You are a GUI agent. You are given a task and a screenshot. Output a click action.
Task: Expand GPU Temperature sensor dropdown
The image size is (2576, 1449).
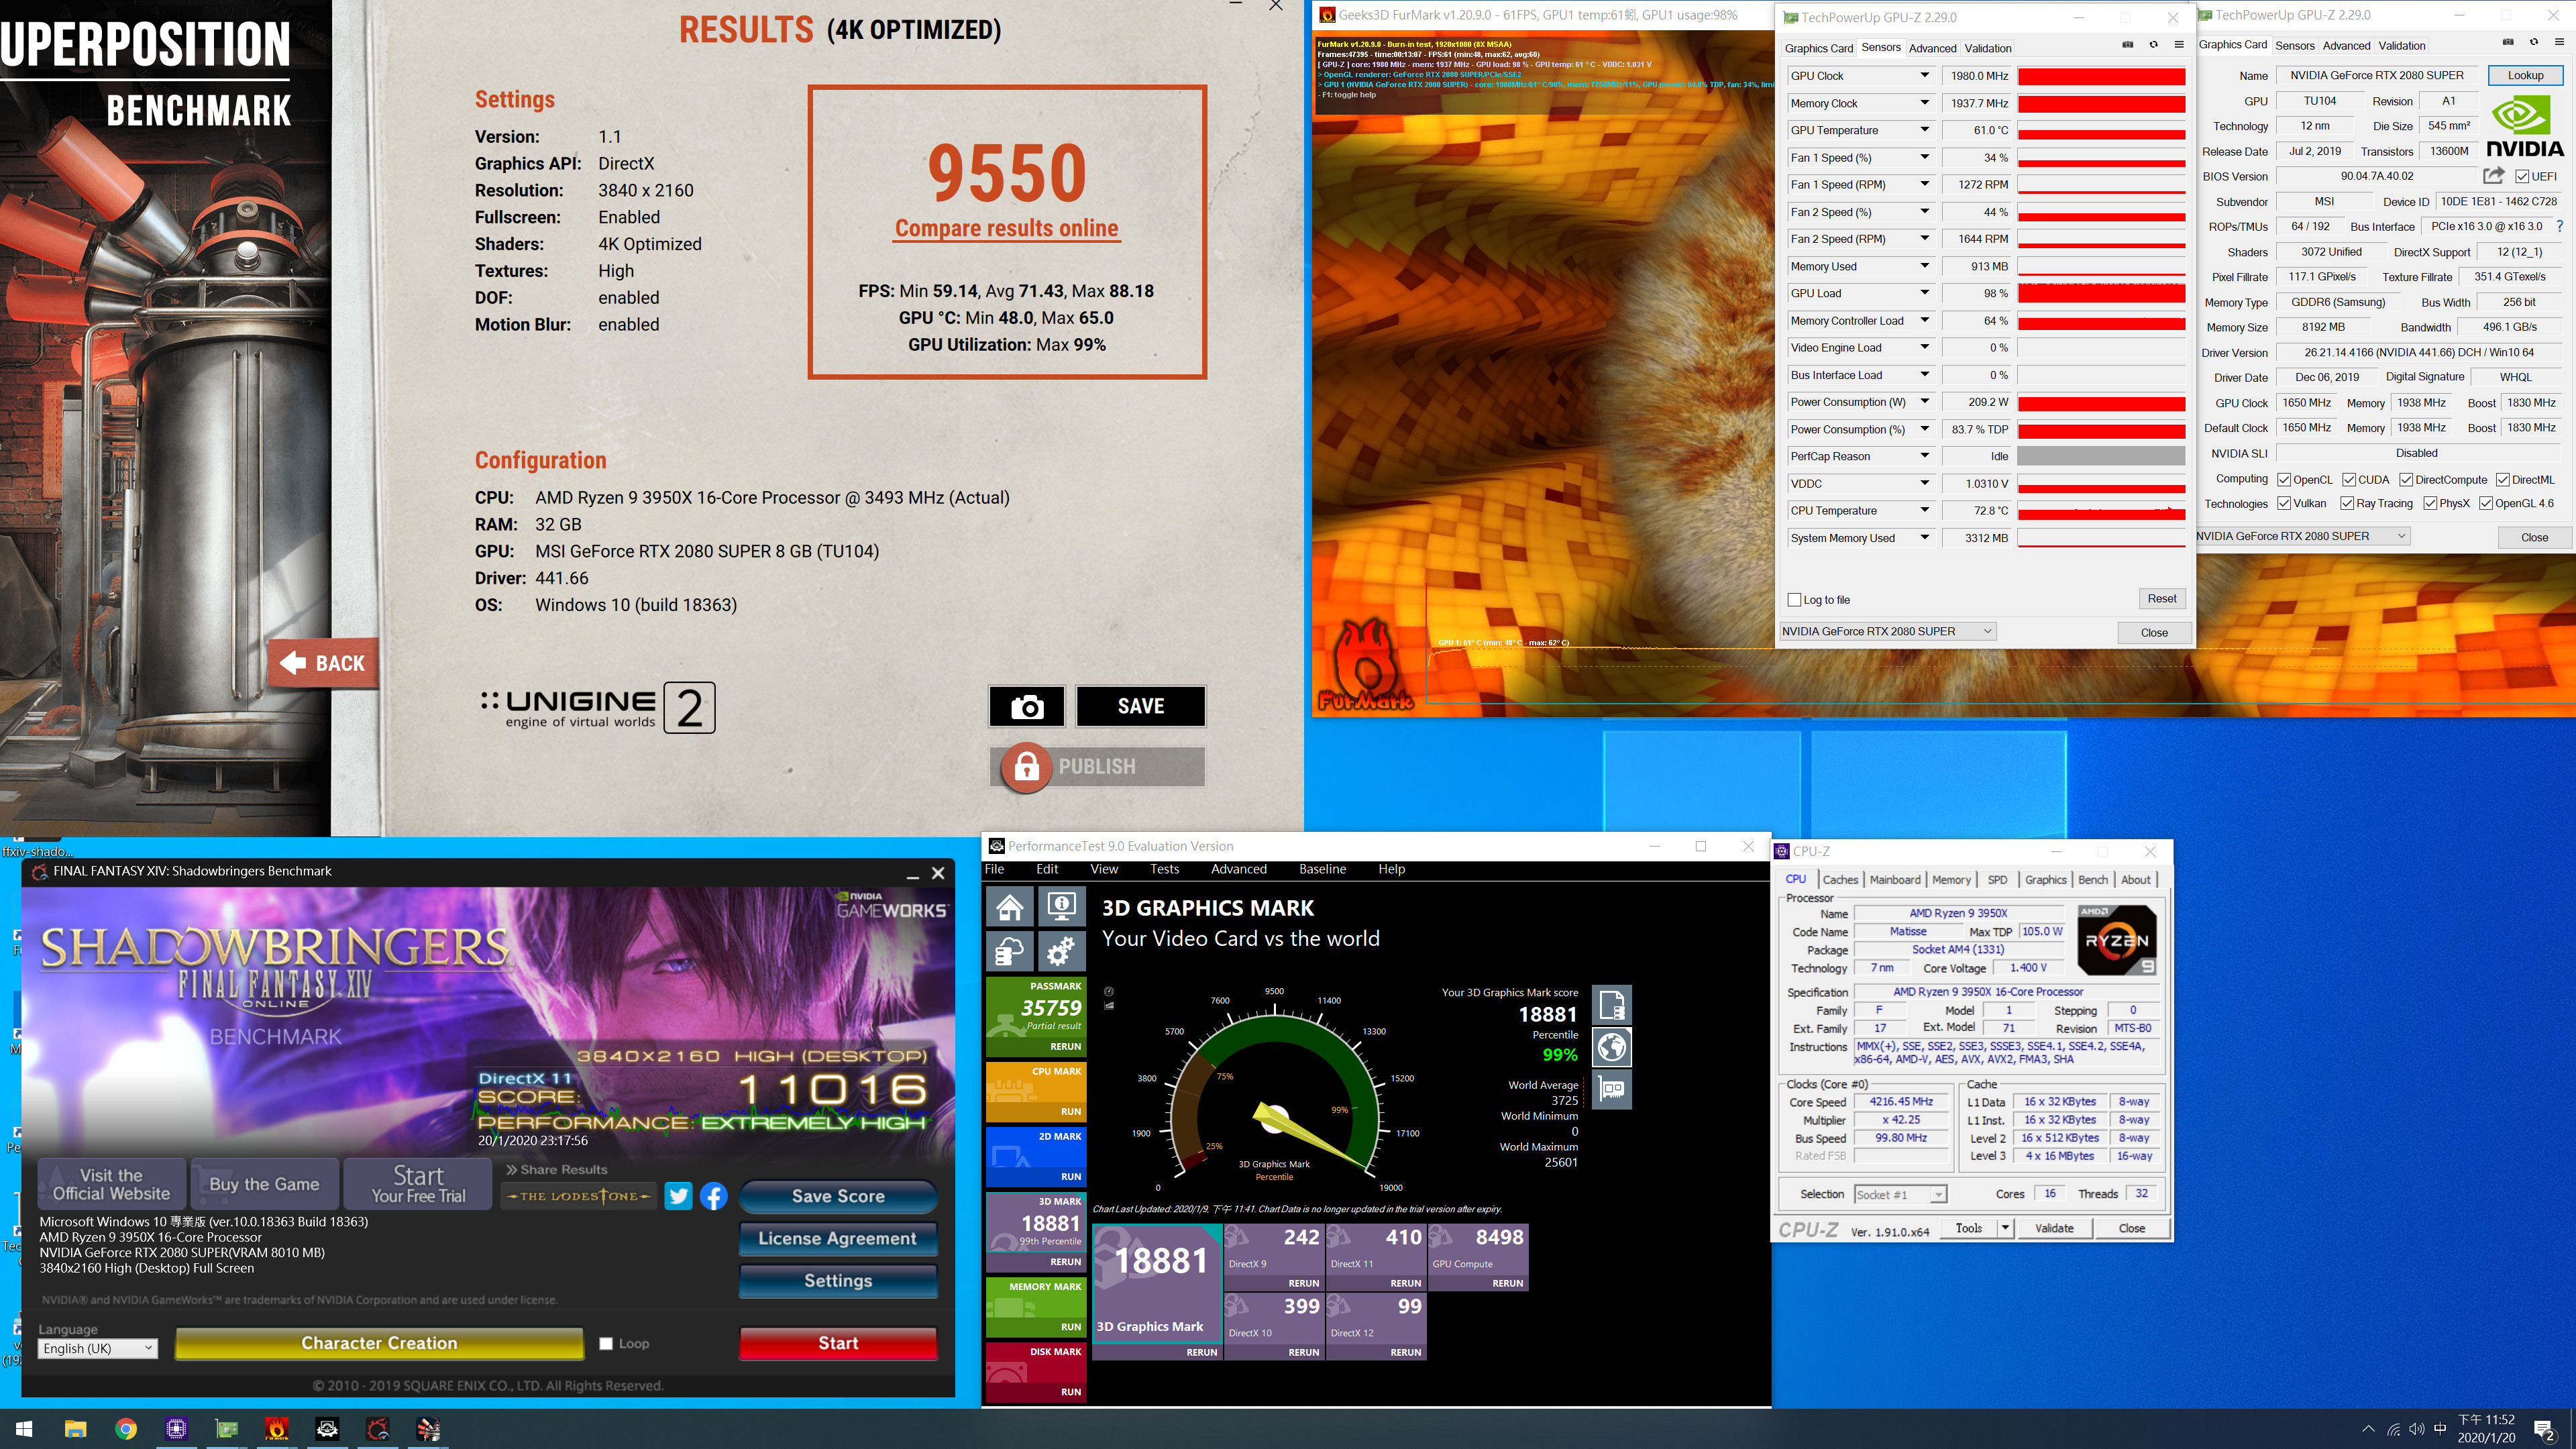[1924, 129]
